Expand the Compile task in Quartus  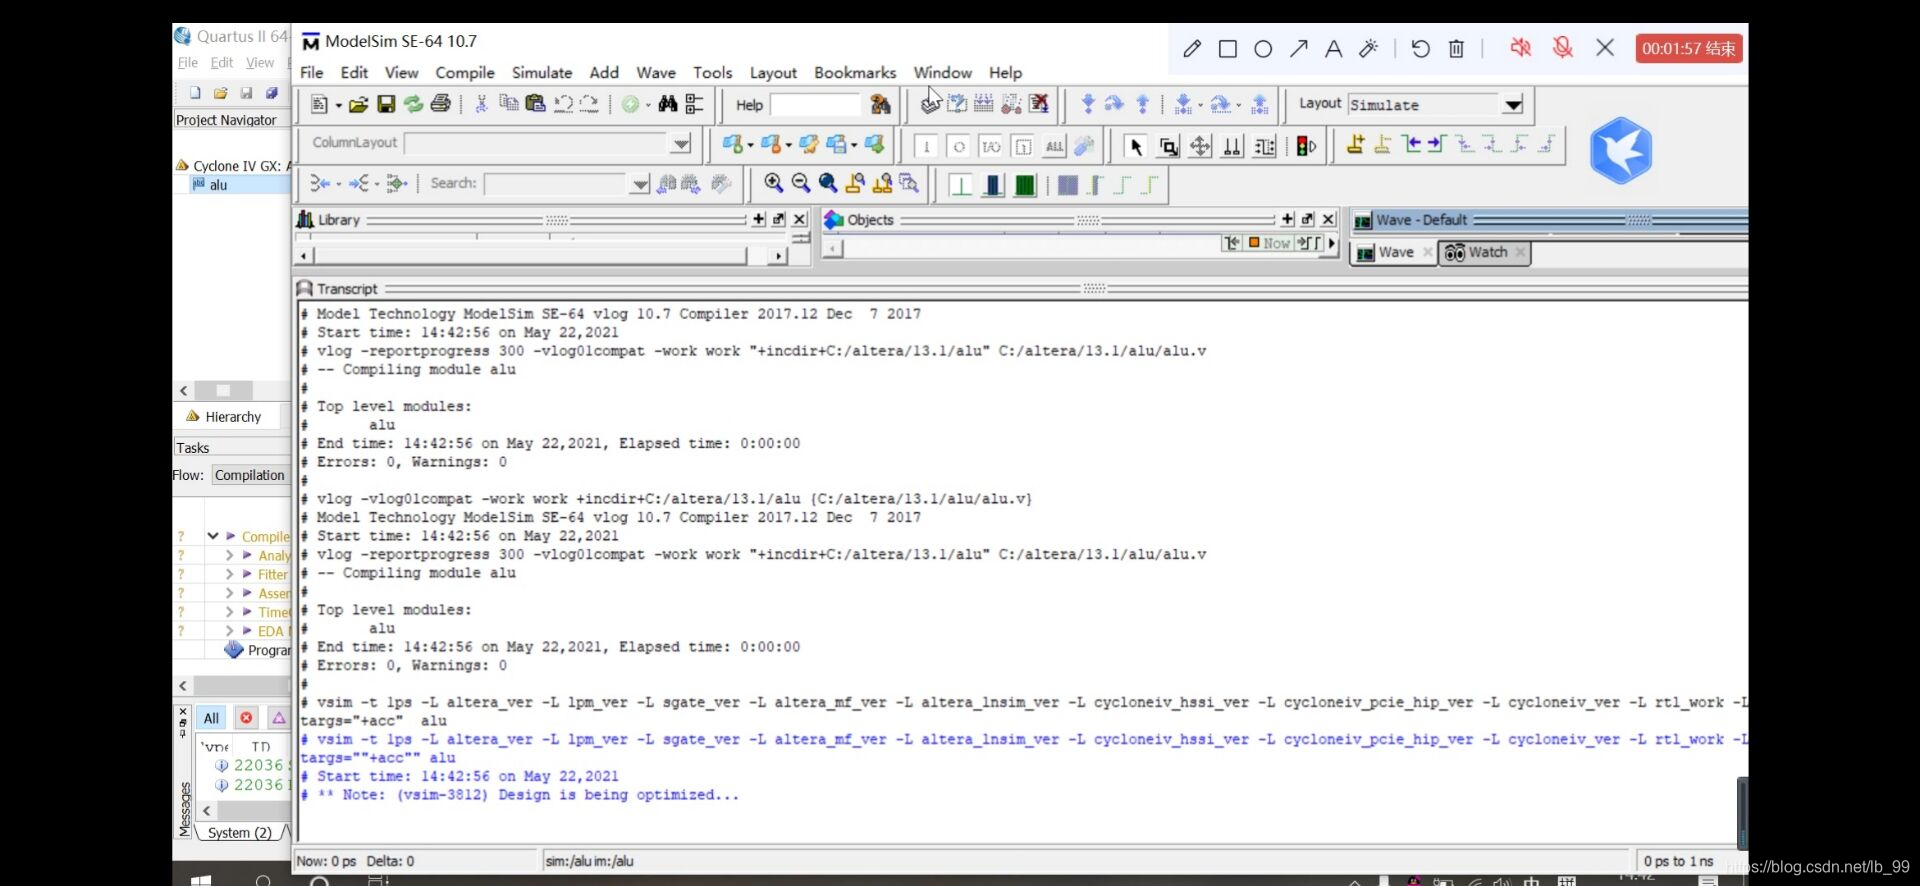point(213,536)
